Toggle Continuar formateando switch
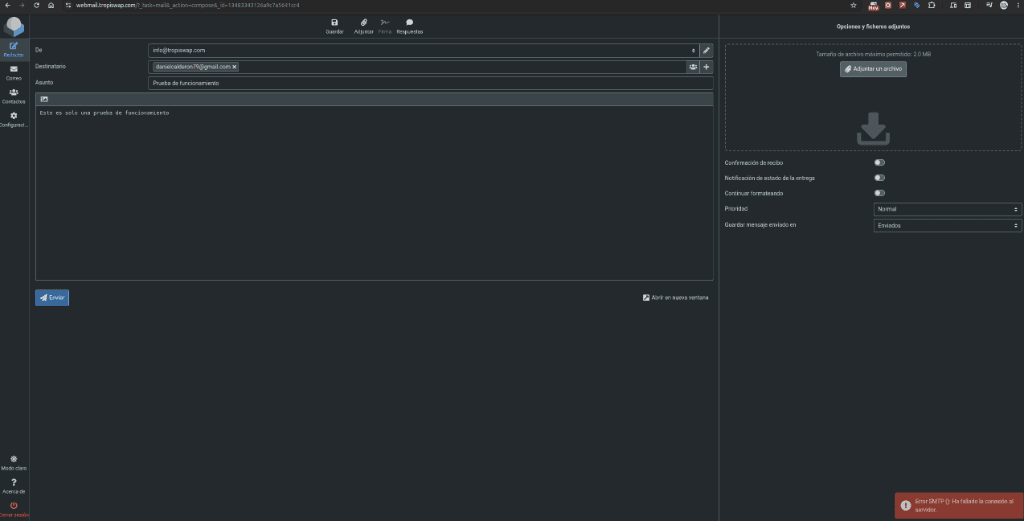The height and width of the screenshot is (521, 1024). point(880,193)
